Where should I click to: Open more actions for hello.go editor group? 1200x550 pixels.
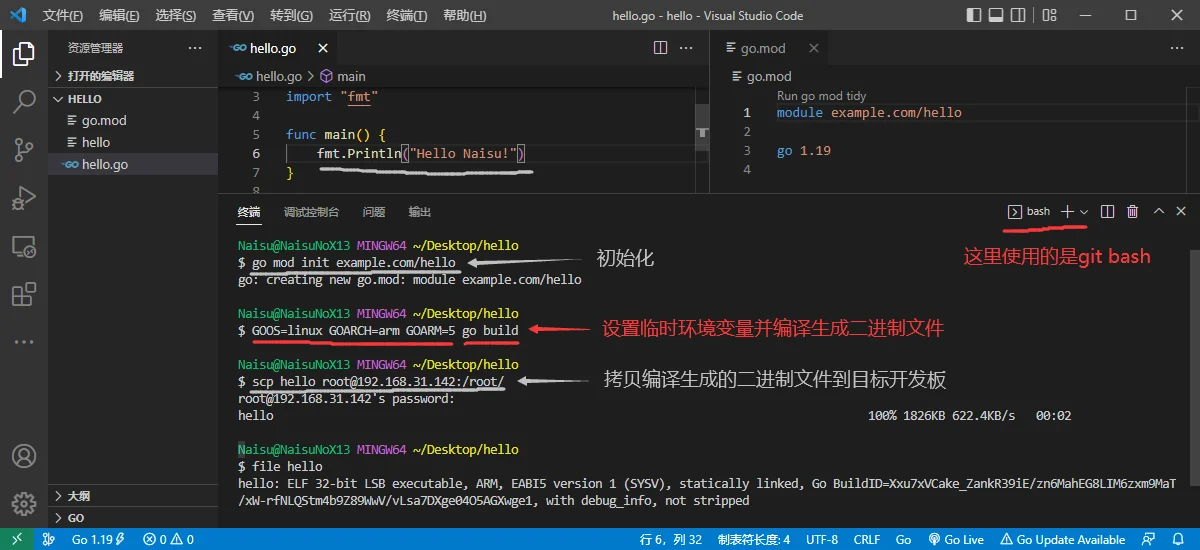point(687,47)
